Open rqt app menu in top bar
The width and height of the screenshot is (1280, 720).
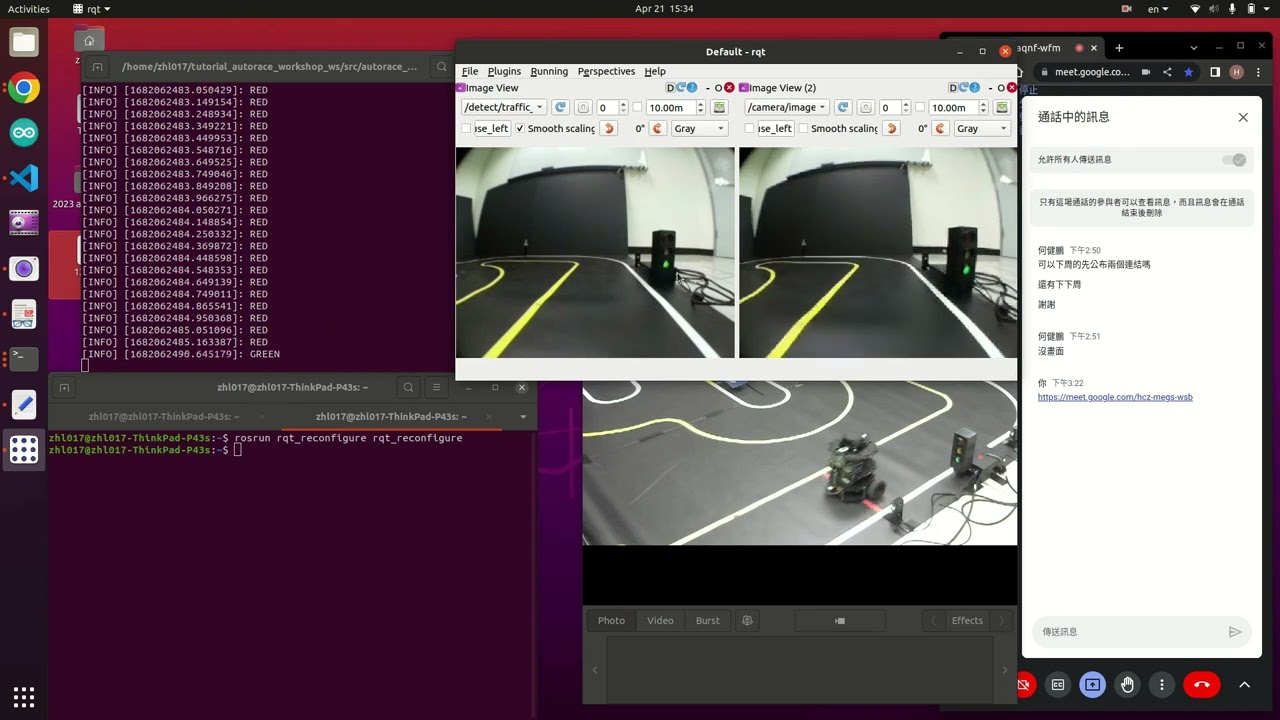[x=91, y=9]
